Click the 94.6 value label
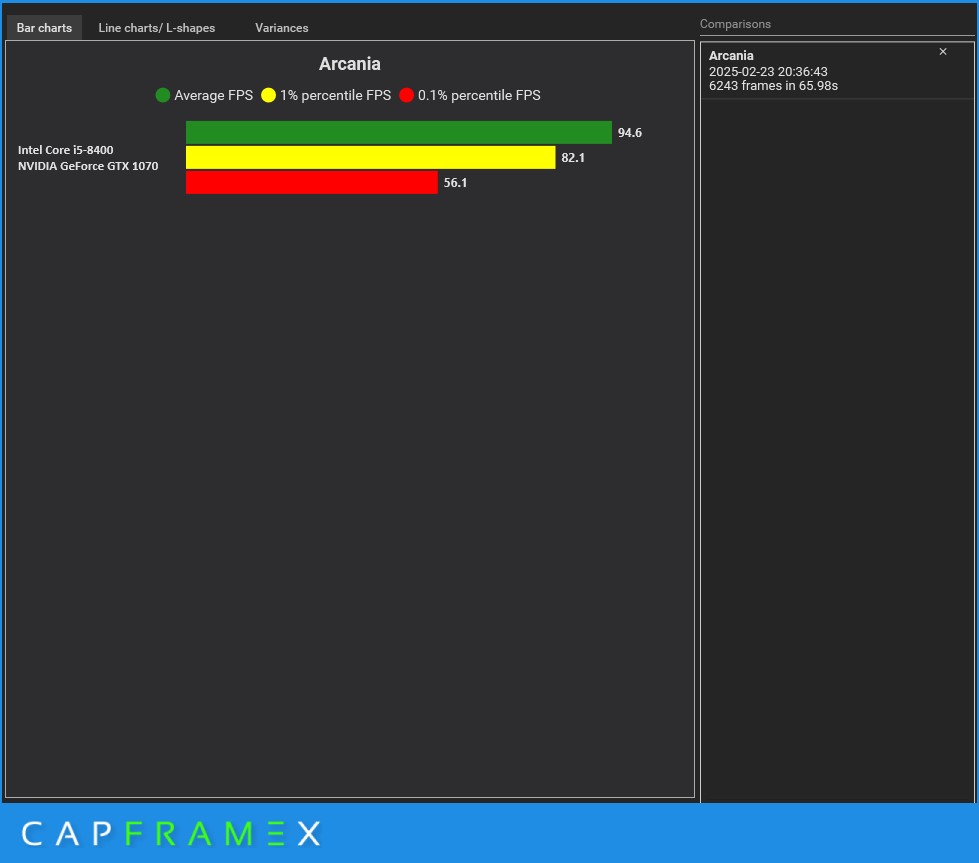This screenshot has width=979, height=863. [629, 132]
